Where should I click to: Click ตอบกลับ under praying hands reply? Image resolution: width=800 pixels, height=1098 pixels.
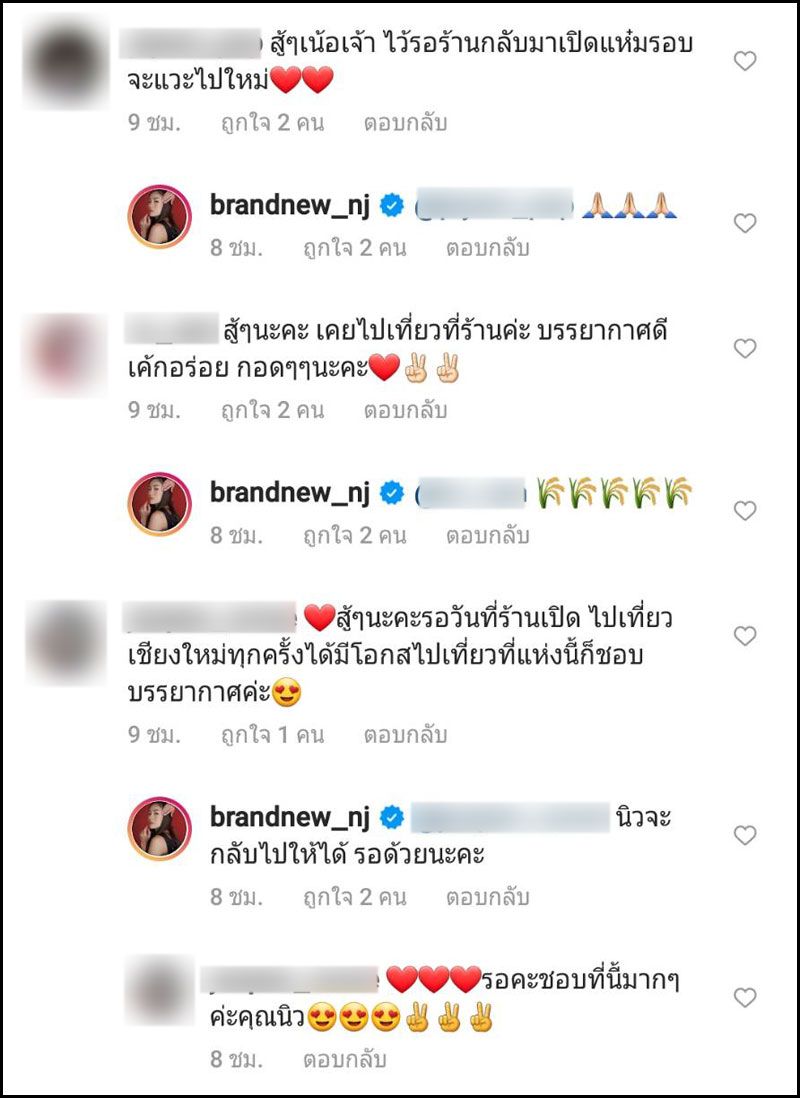click(x=488, y=249)
